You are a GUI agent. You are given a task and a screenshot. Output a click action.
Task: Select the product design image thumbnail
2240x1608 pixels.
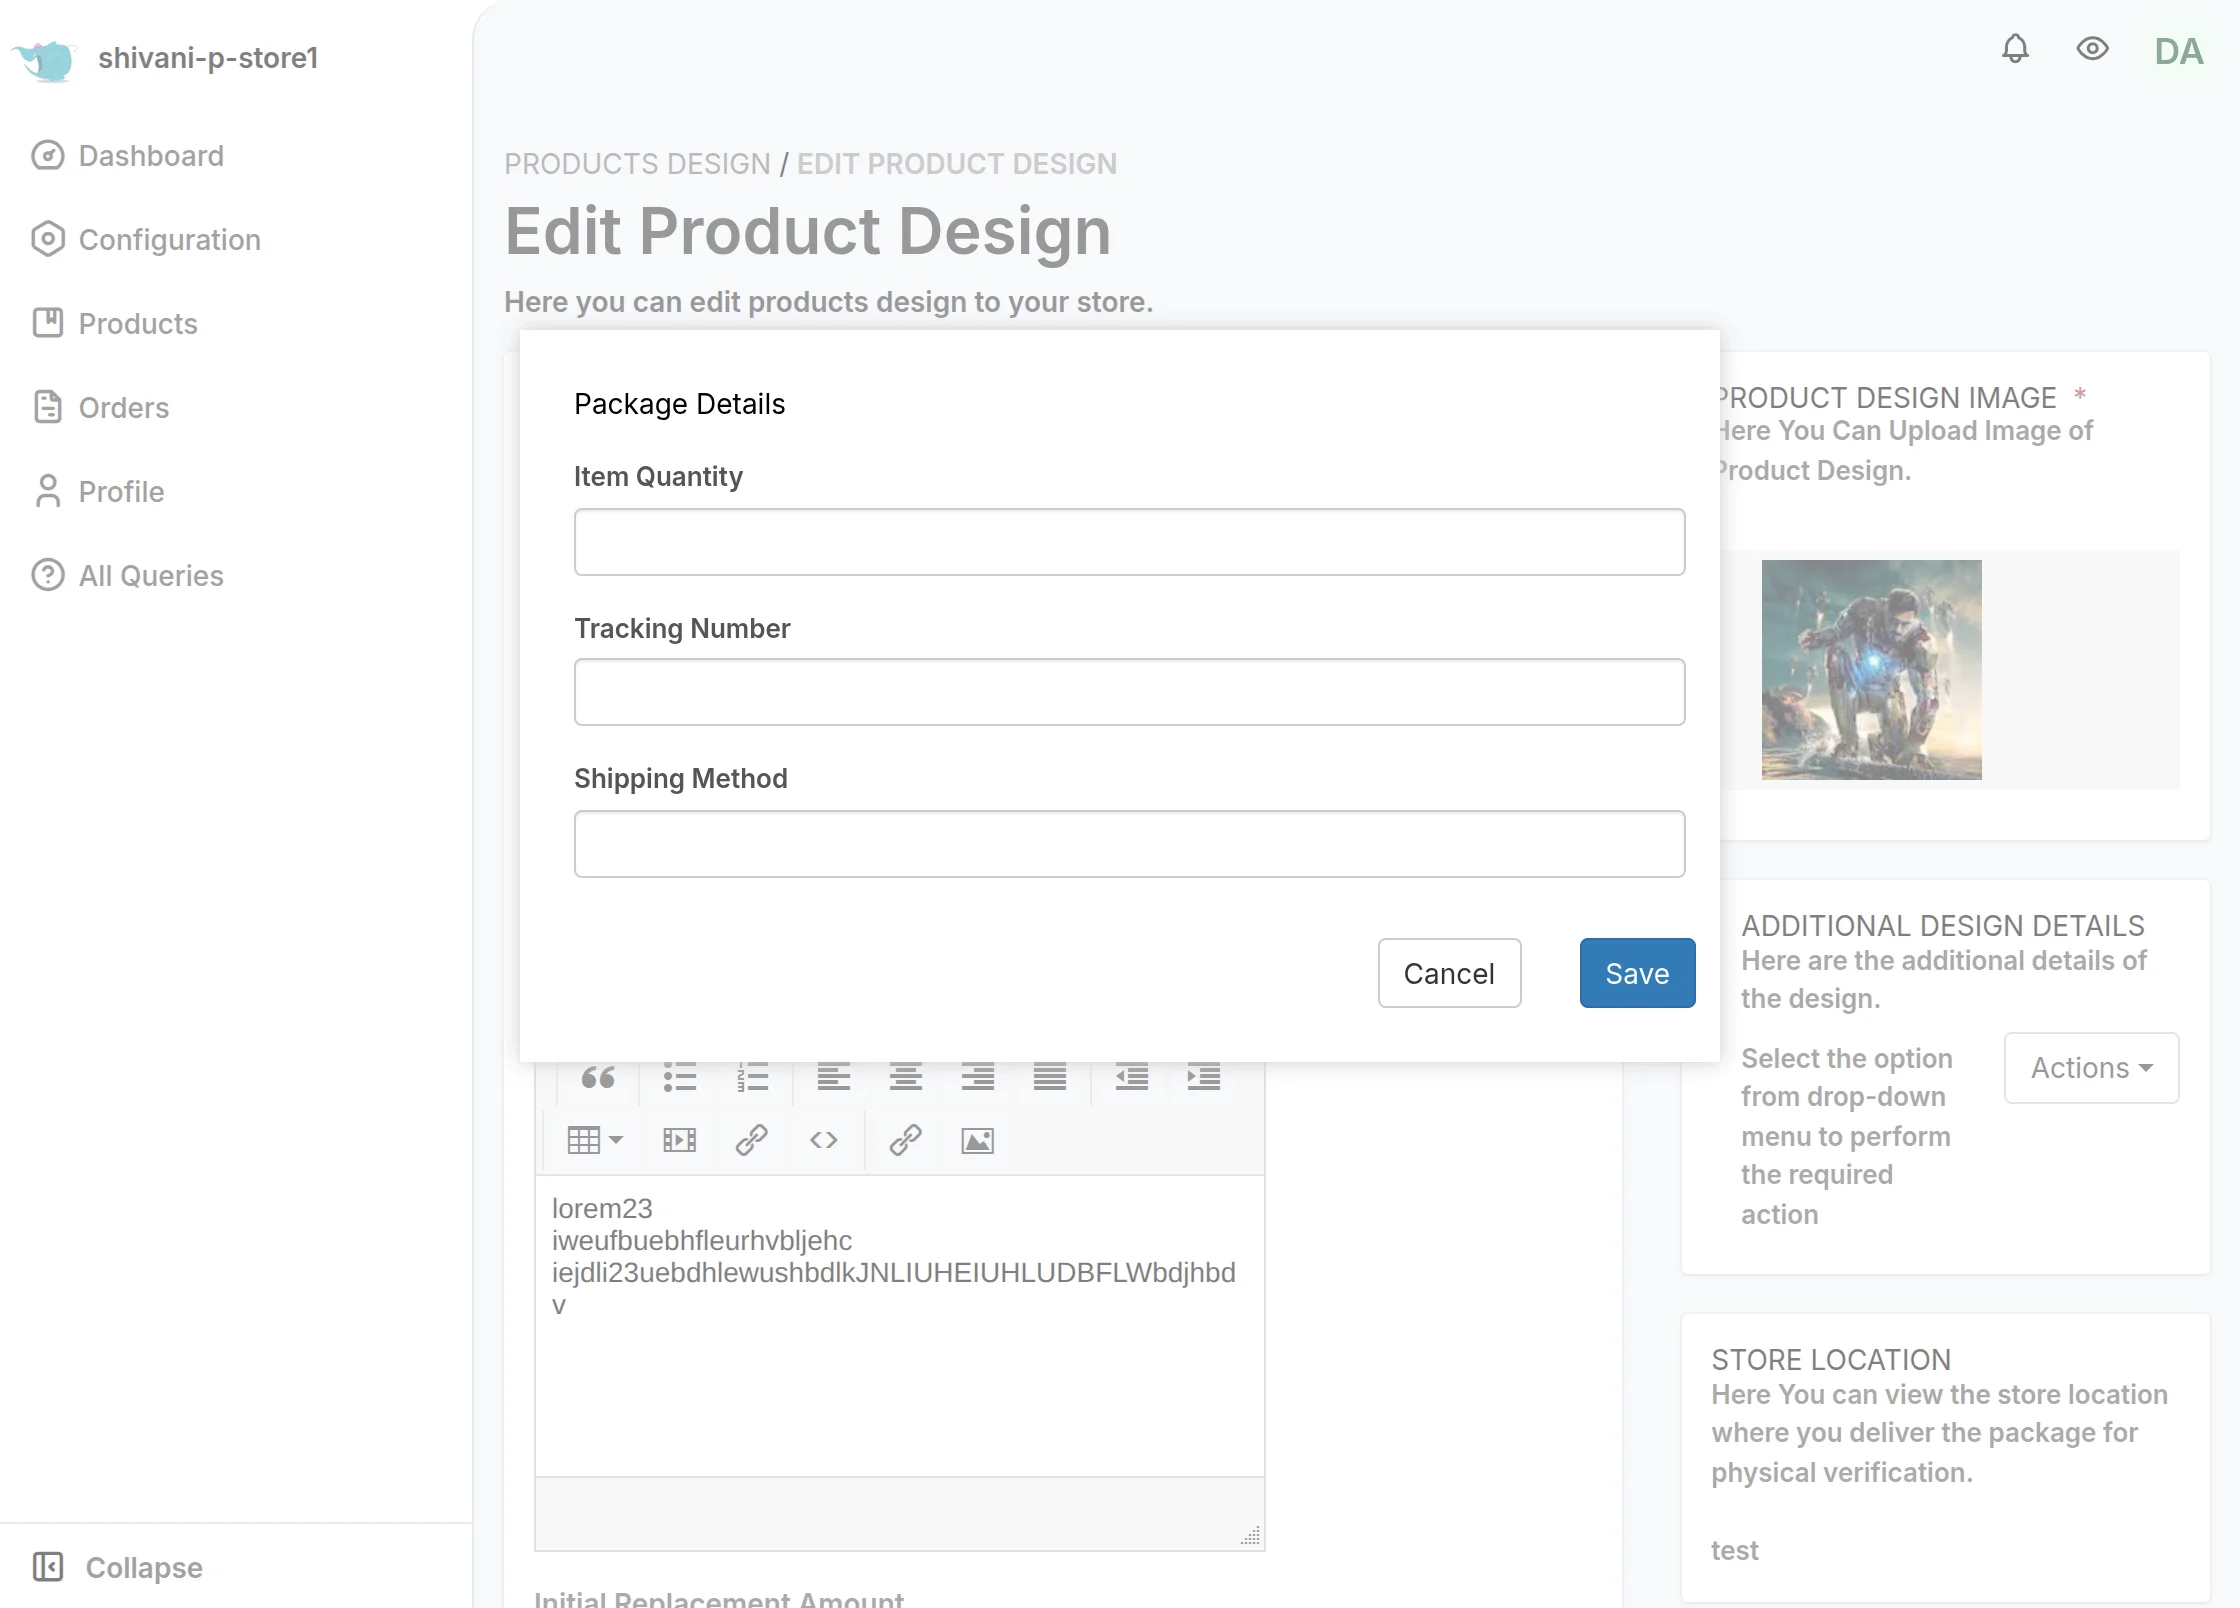(x=1871, y=670)
